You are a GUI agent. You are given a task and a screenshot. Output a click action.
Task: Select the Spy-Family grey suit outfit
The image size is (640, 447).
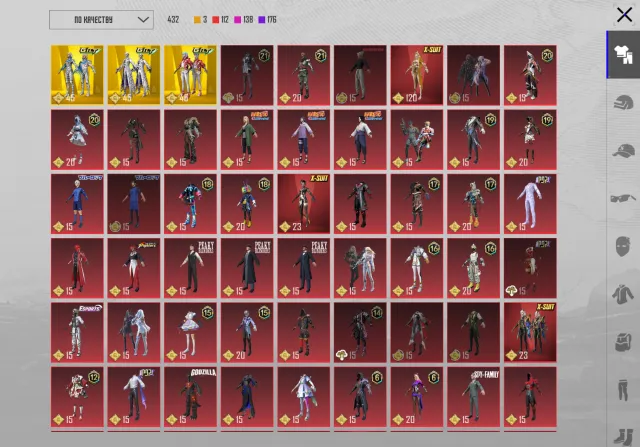point(473,397)
